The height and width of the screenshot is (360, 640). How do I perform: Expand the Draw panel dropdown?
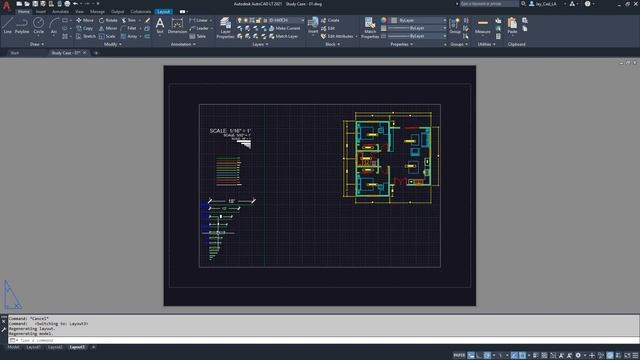(37, 44)
